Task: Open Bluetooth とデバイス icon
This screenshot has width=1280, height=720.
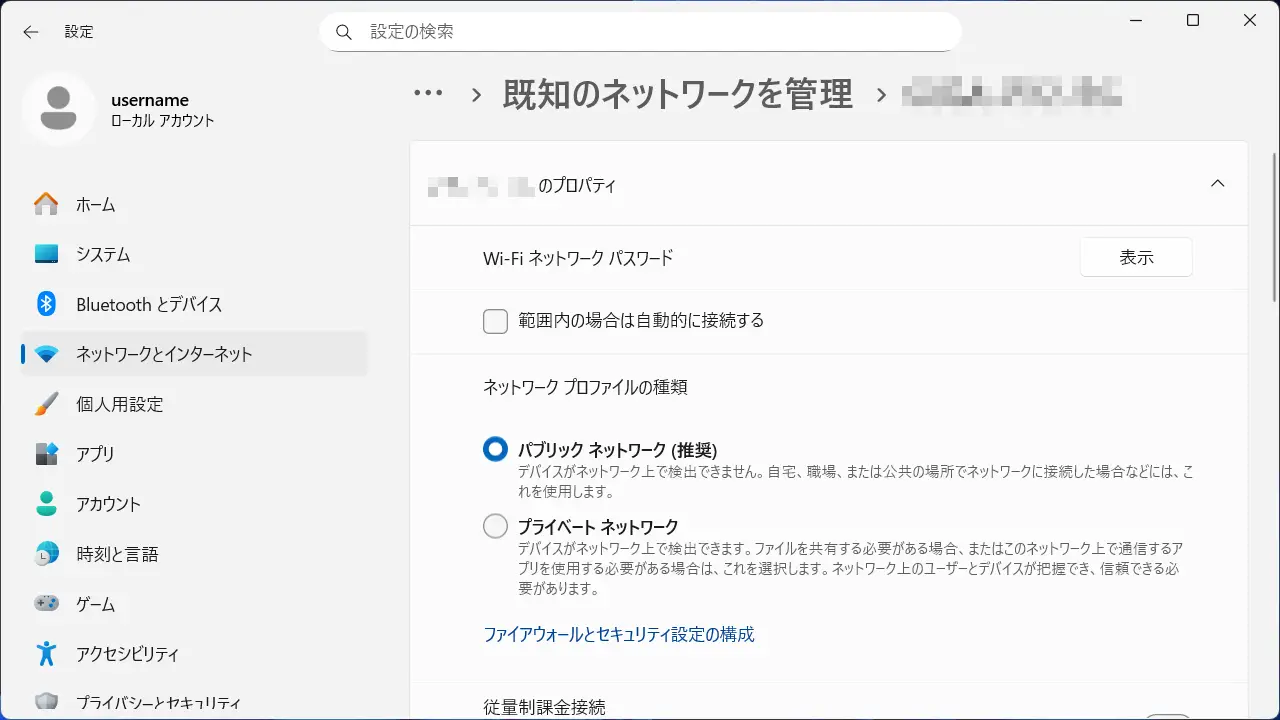Action: [46, 304]
